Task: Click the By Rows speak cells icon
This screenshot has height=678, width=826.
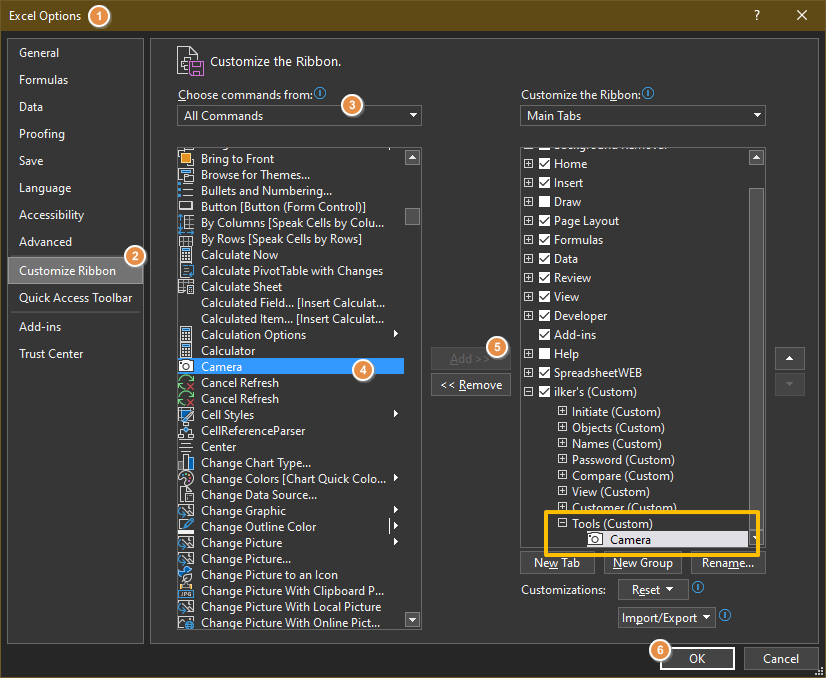Action: click(x=186, y=239)
